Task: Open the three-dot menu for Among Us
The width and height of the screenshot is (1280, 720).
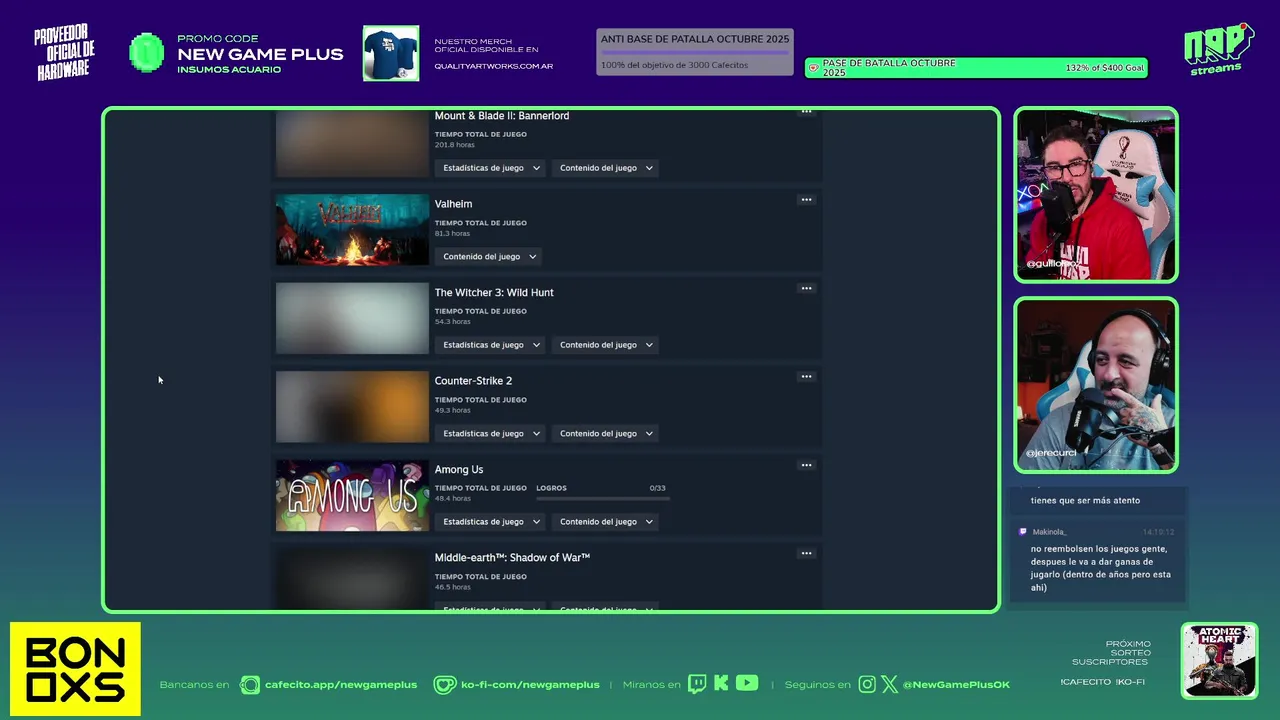Action: (x=806, y=465)
